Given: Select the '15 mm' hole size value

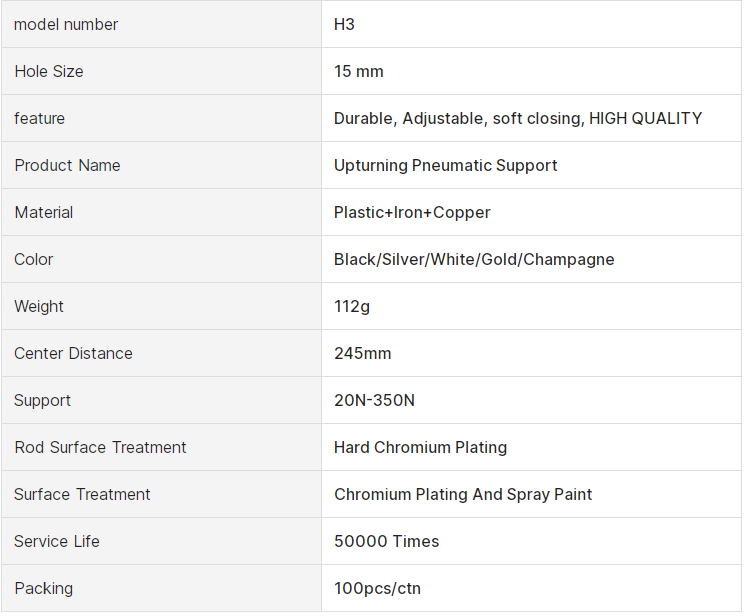Looking at the screenshot, I should (358, 71).
